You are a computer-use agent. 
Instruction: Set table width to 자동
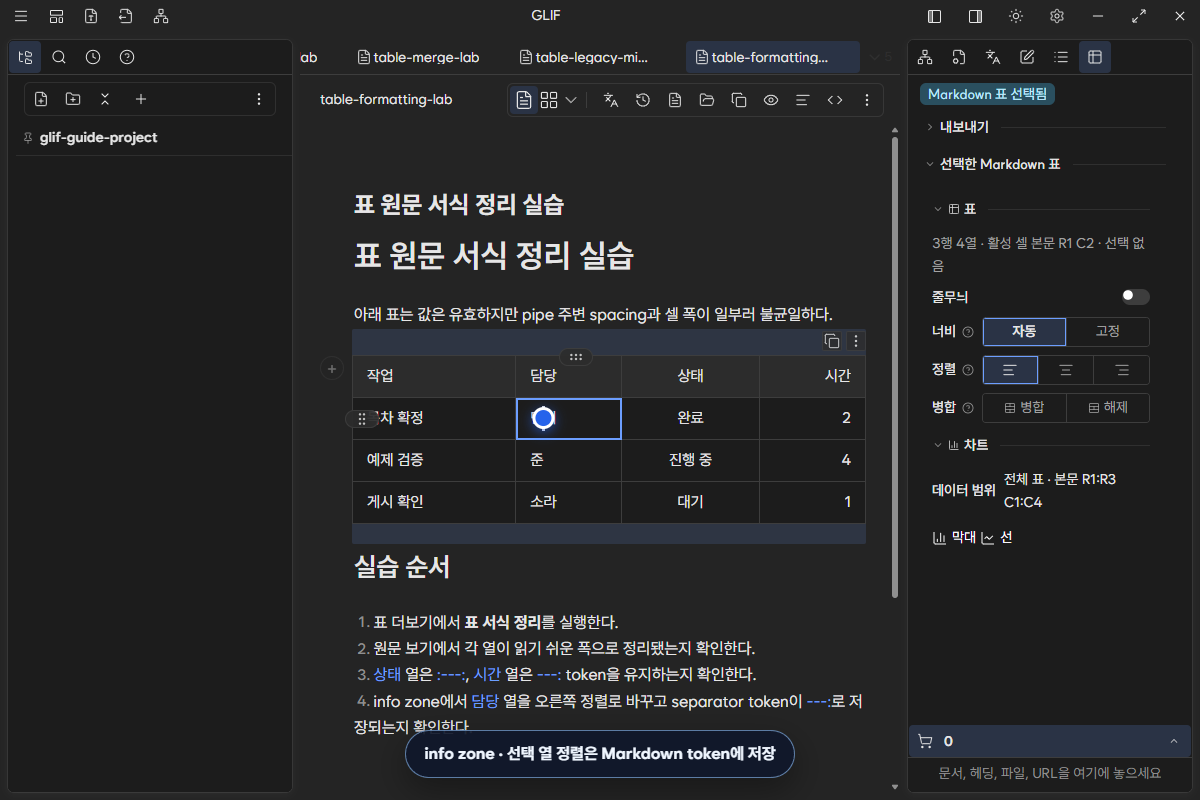[x=1025, y=331]
